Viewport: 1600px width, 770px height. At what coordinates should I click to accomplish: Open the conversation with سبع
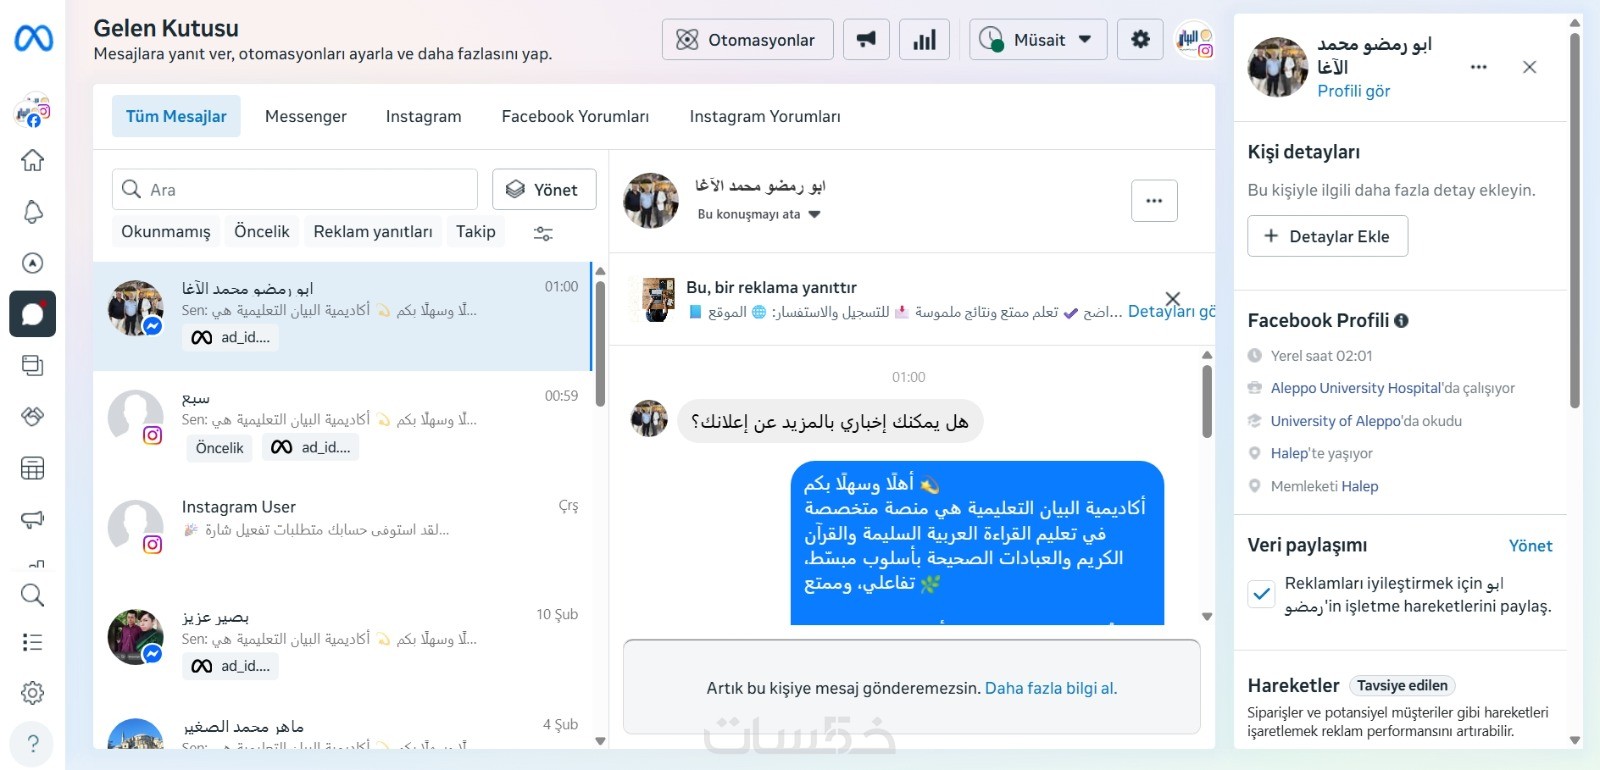[342, 425]
